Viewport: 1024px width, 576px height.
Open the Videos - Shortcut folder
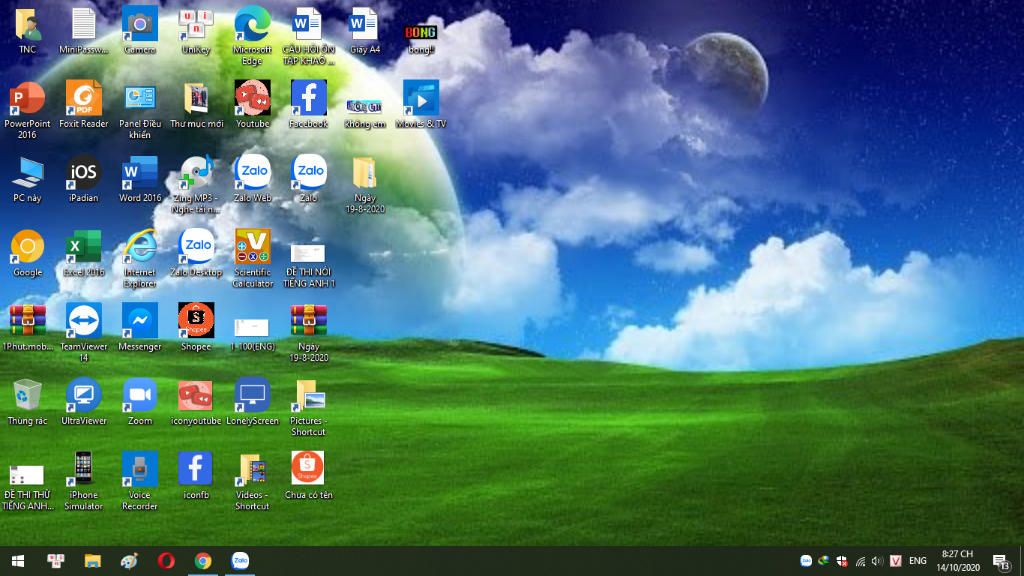[252, 470]
